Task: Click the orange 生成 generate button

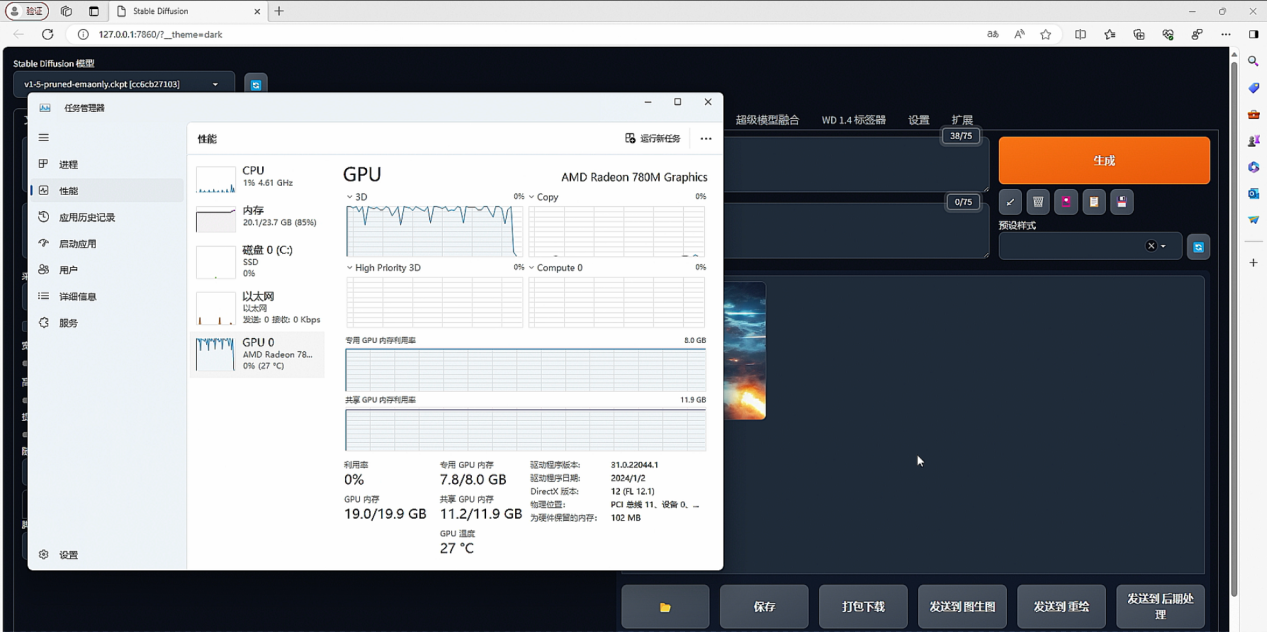Action: pyautogui.click(x=1103, y=160)
